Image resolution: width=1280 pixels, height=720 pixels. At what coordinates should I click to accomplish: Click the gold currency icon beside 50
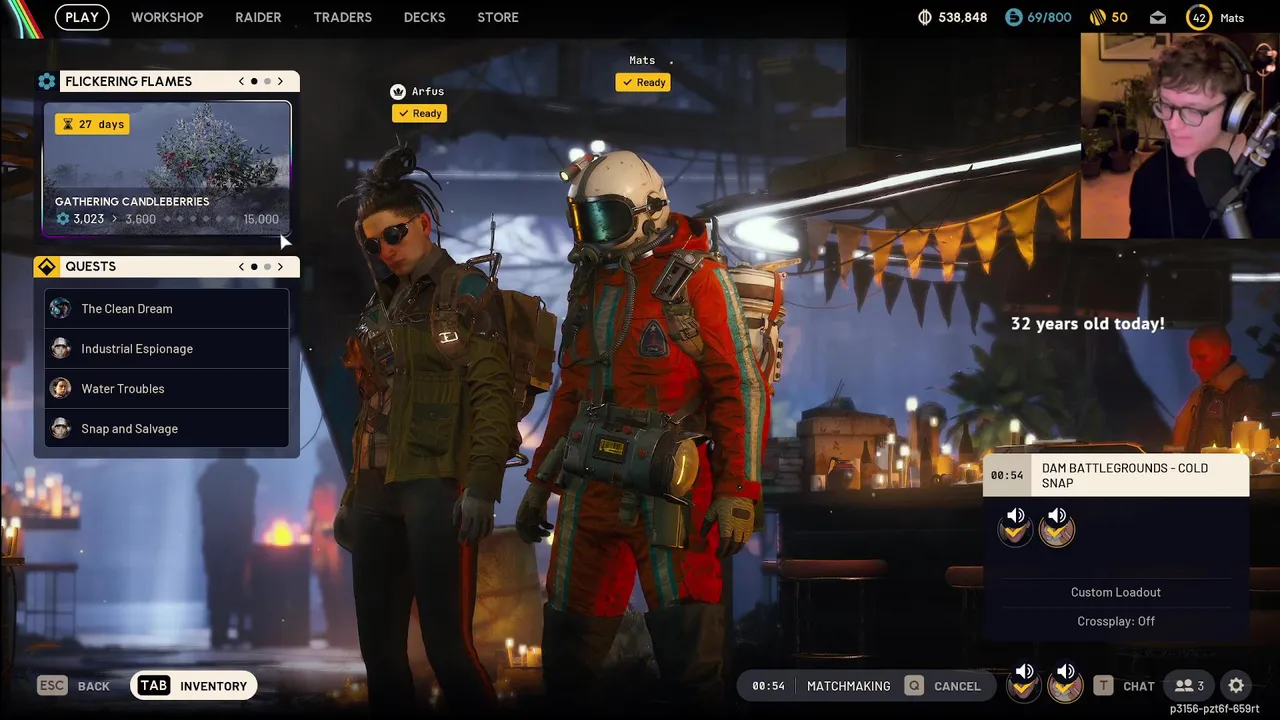[x=1098, y=17]
